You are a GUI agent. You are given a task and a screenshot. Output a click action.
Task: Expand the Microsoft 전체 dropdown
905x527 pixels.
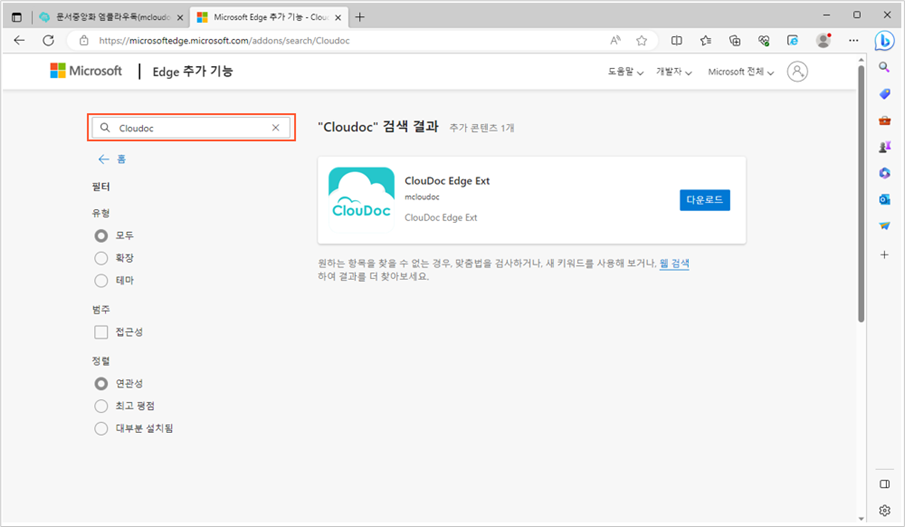(x=741, y=72)
